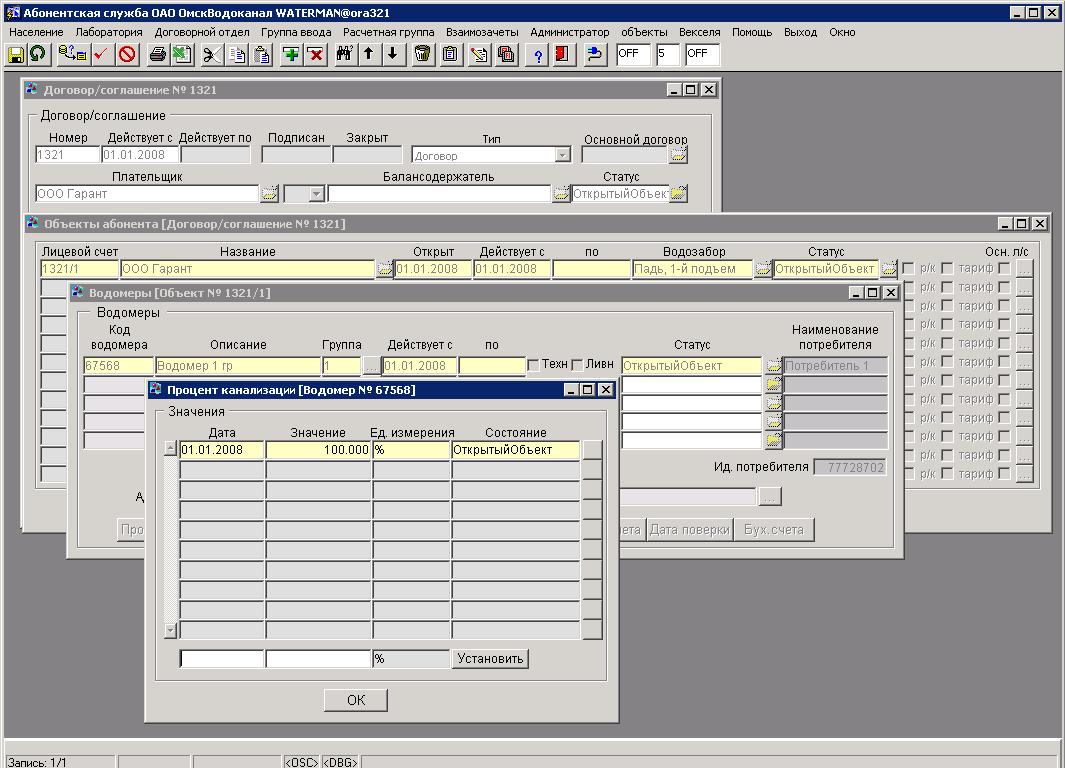
Task: Enable the р/к checkbox in first object row
Action: pos(908,268)
